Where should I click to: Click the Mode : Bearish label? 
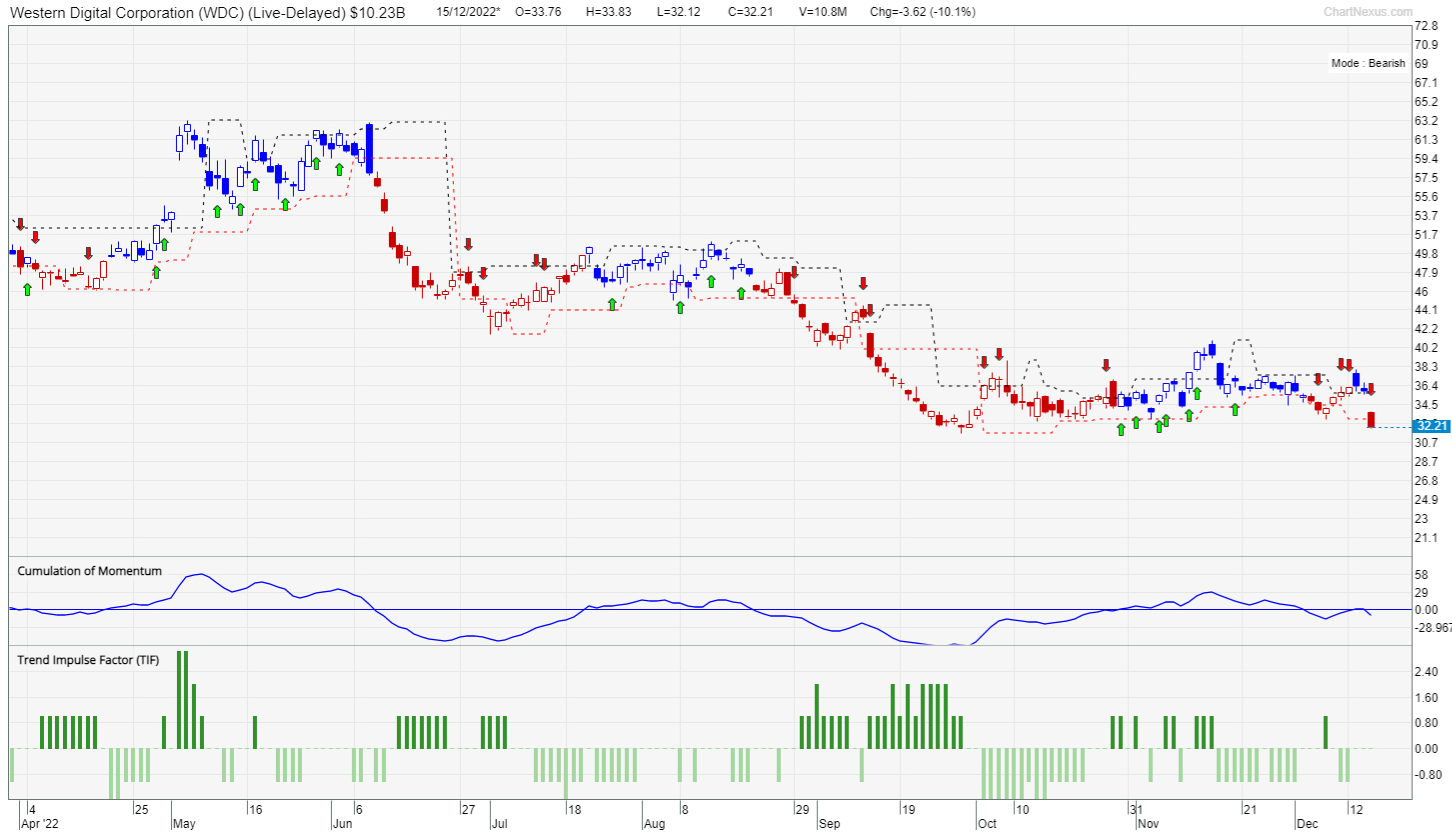[x=1368, y=63]
